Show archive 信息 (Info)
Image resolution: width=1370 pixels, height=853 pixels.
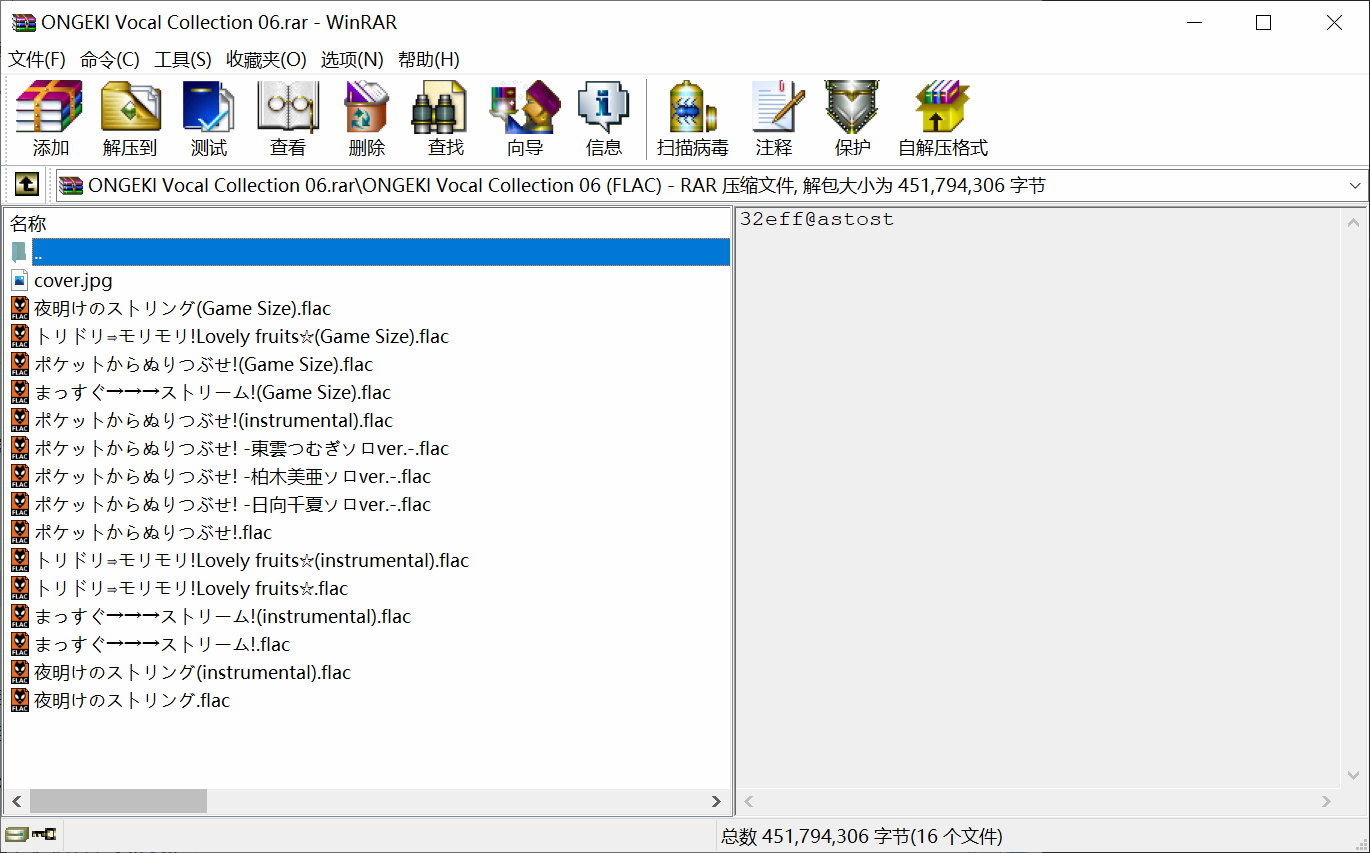pos(603,118)
